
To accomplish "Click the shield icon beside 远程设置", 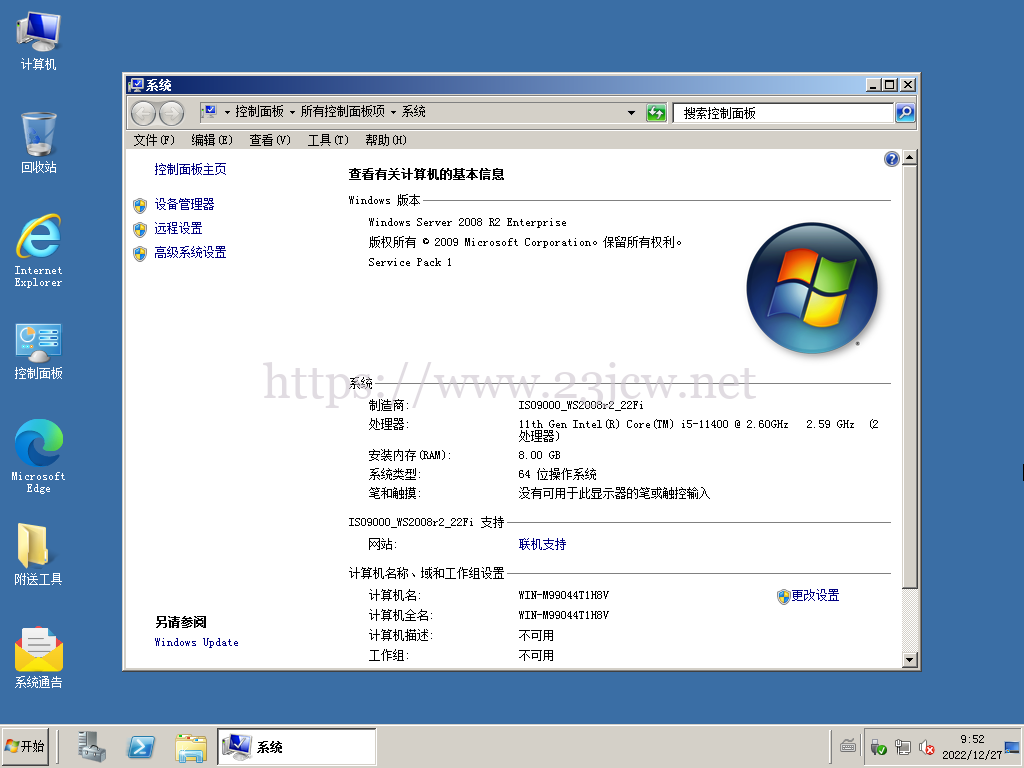I will tap(140, 229).
